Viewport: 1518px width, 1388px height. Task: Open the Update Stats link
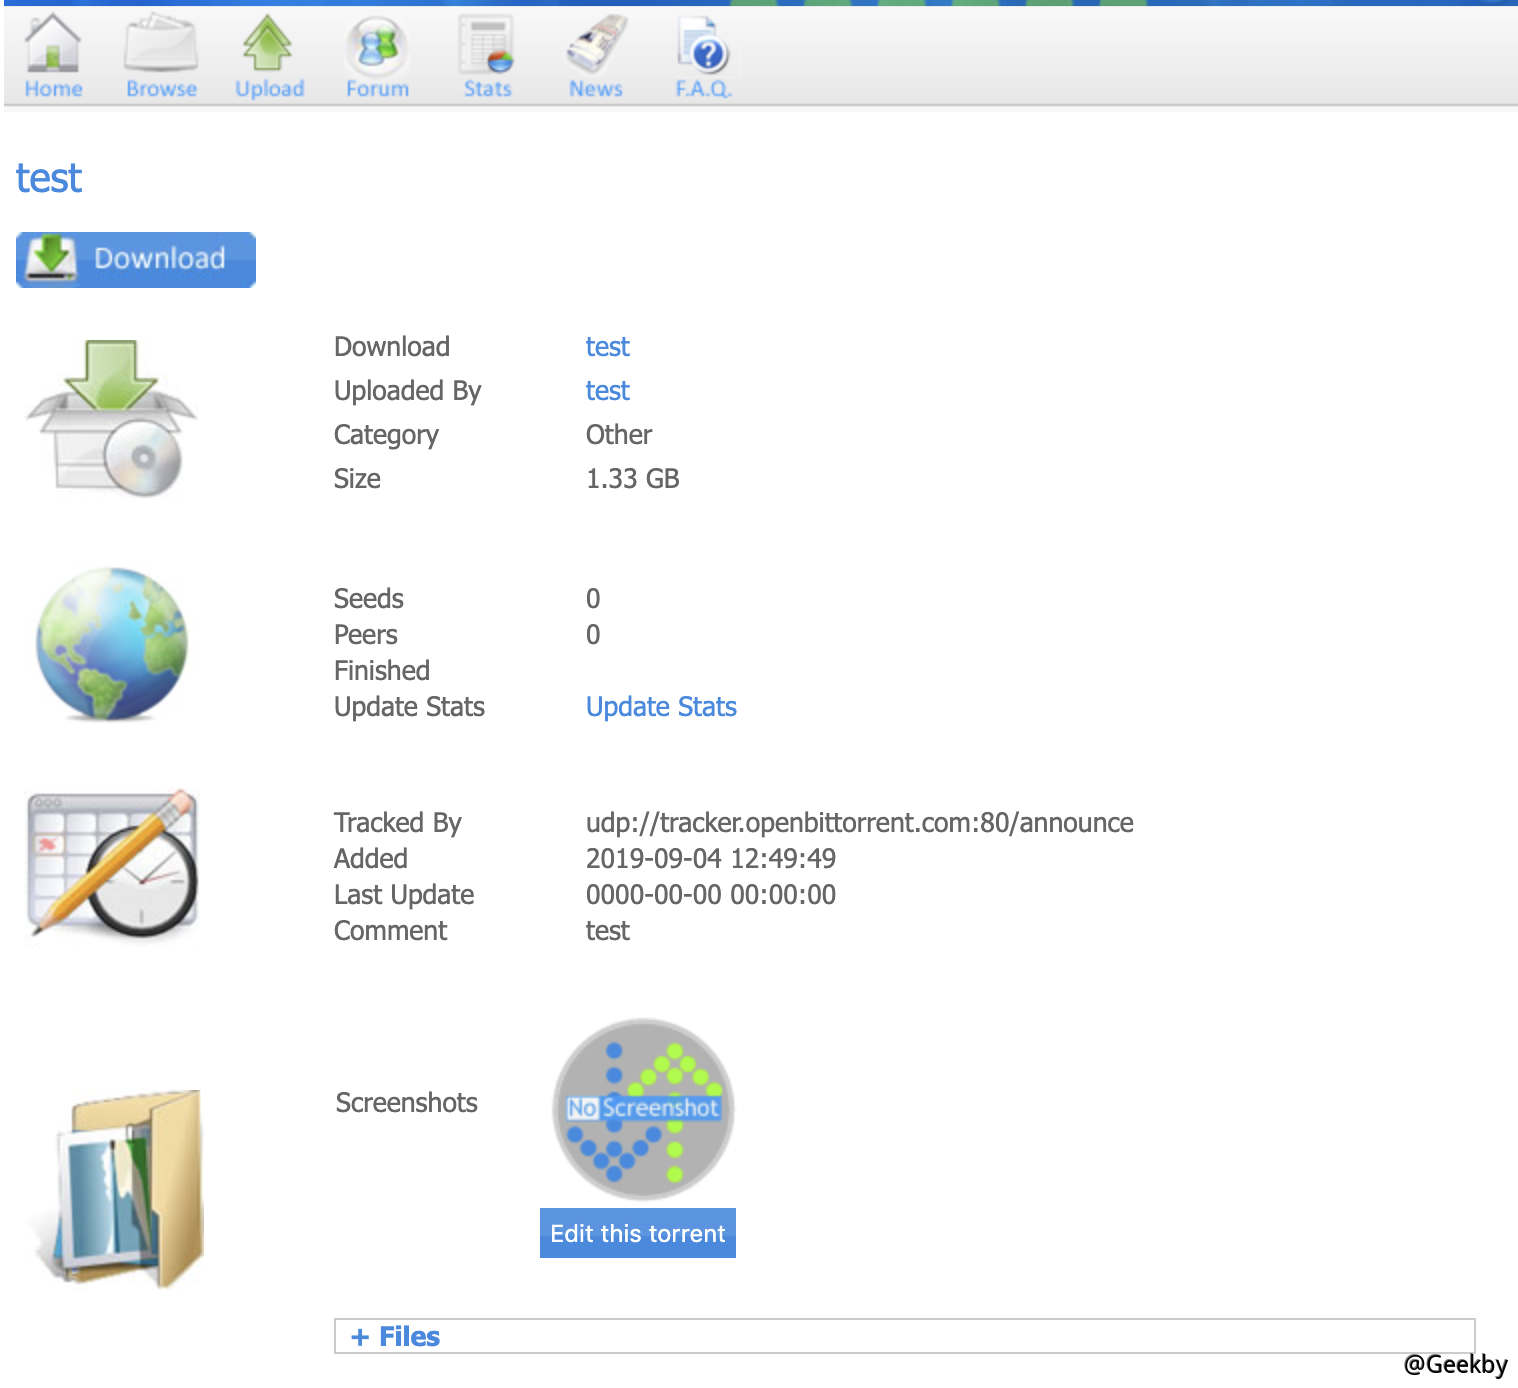(661, 707)
